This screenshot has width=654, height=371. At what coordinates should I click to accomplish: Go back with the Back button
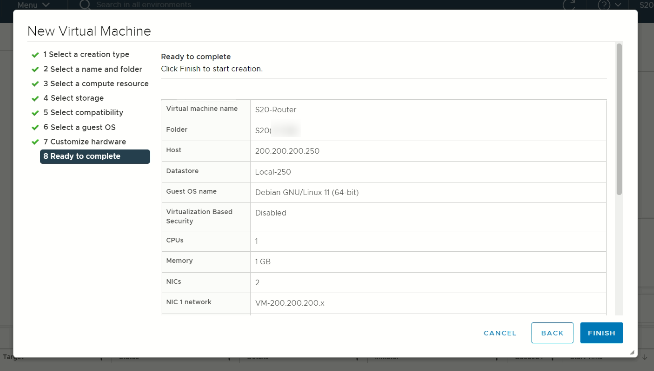[552, 333]
